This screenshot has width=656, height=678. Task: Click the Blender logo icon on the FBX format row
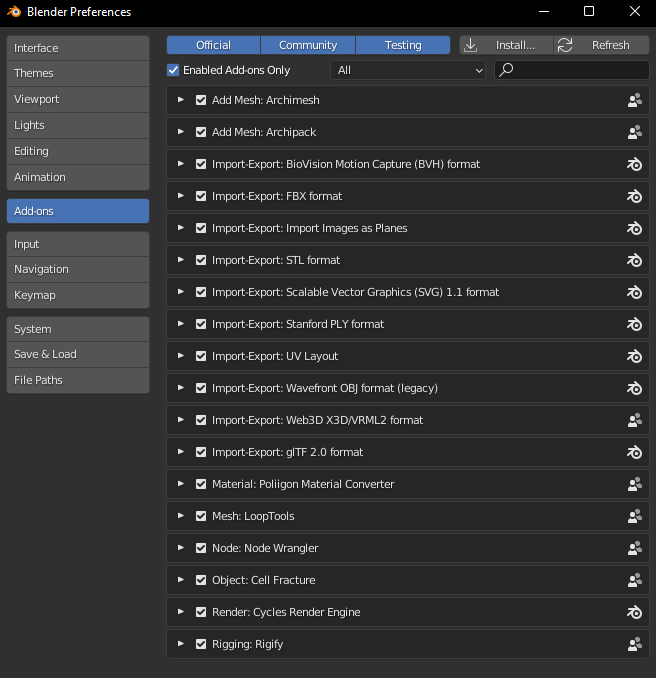pyautogui.click(x=634, y=196)
